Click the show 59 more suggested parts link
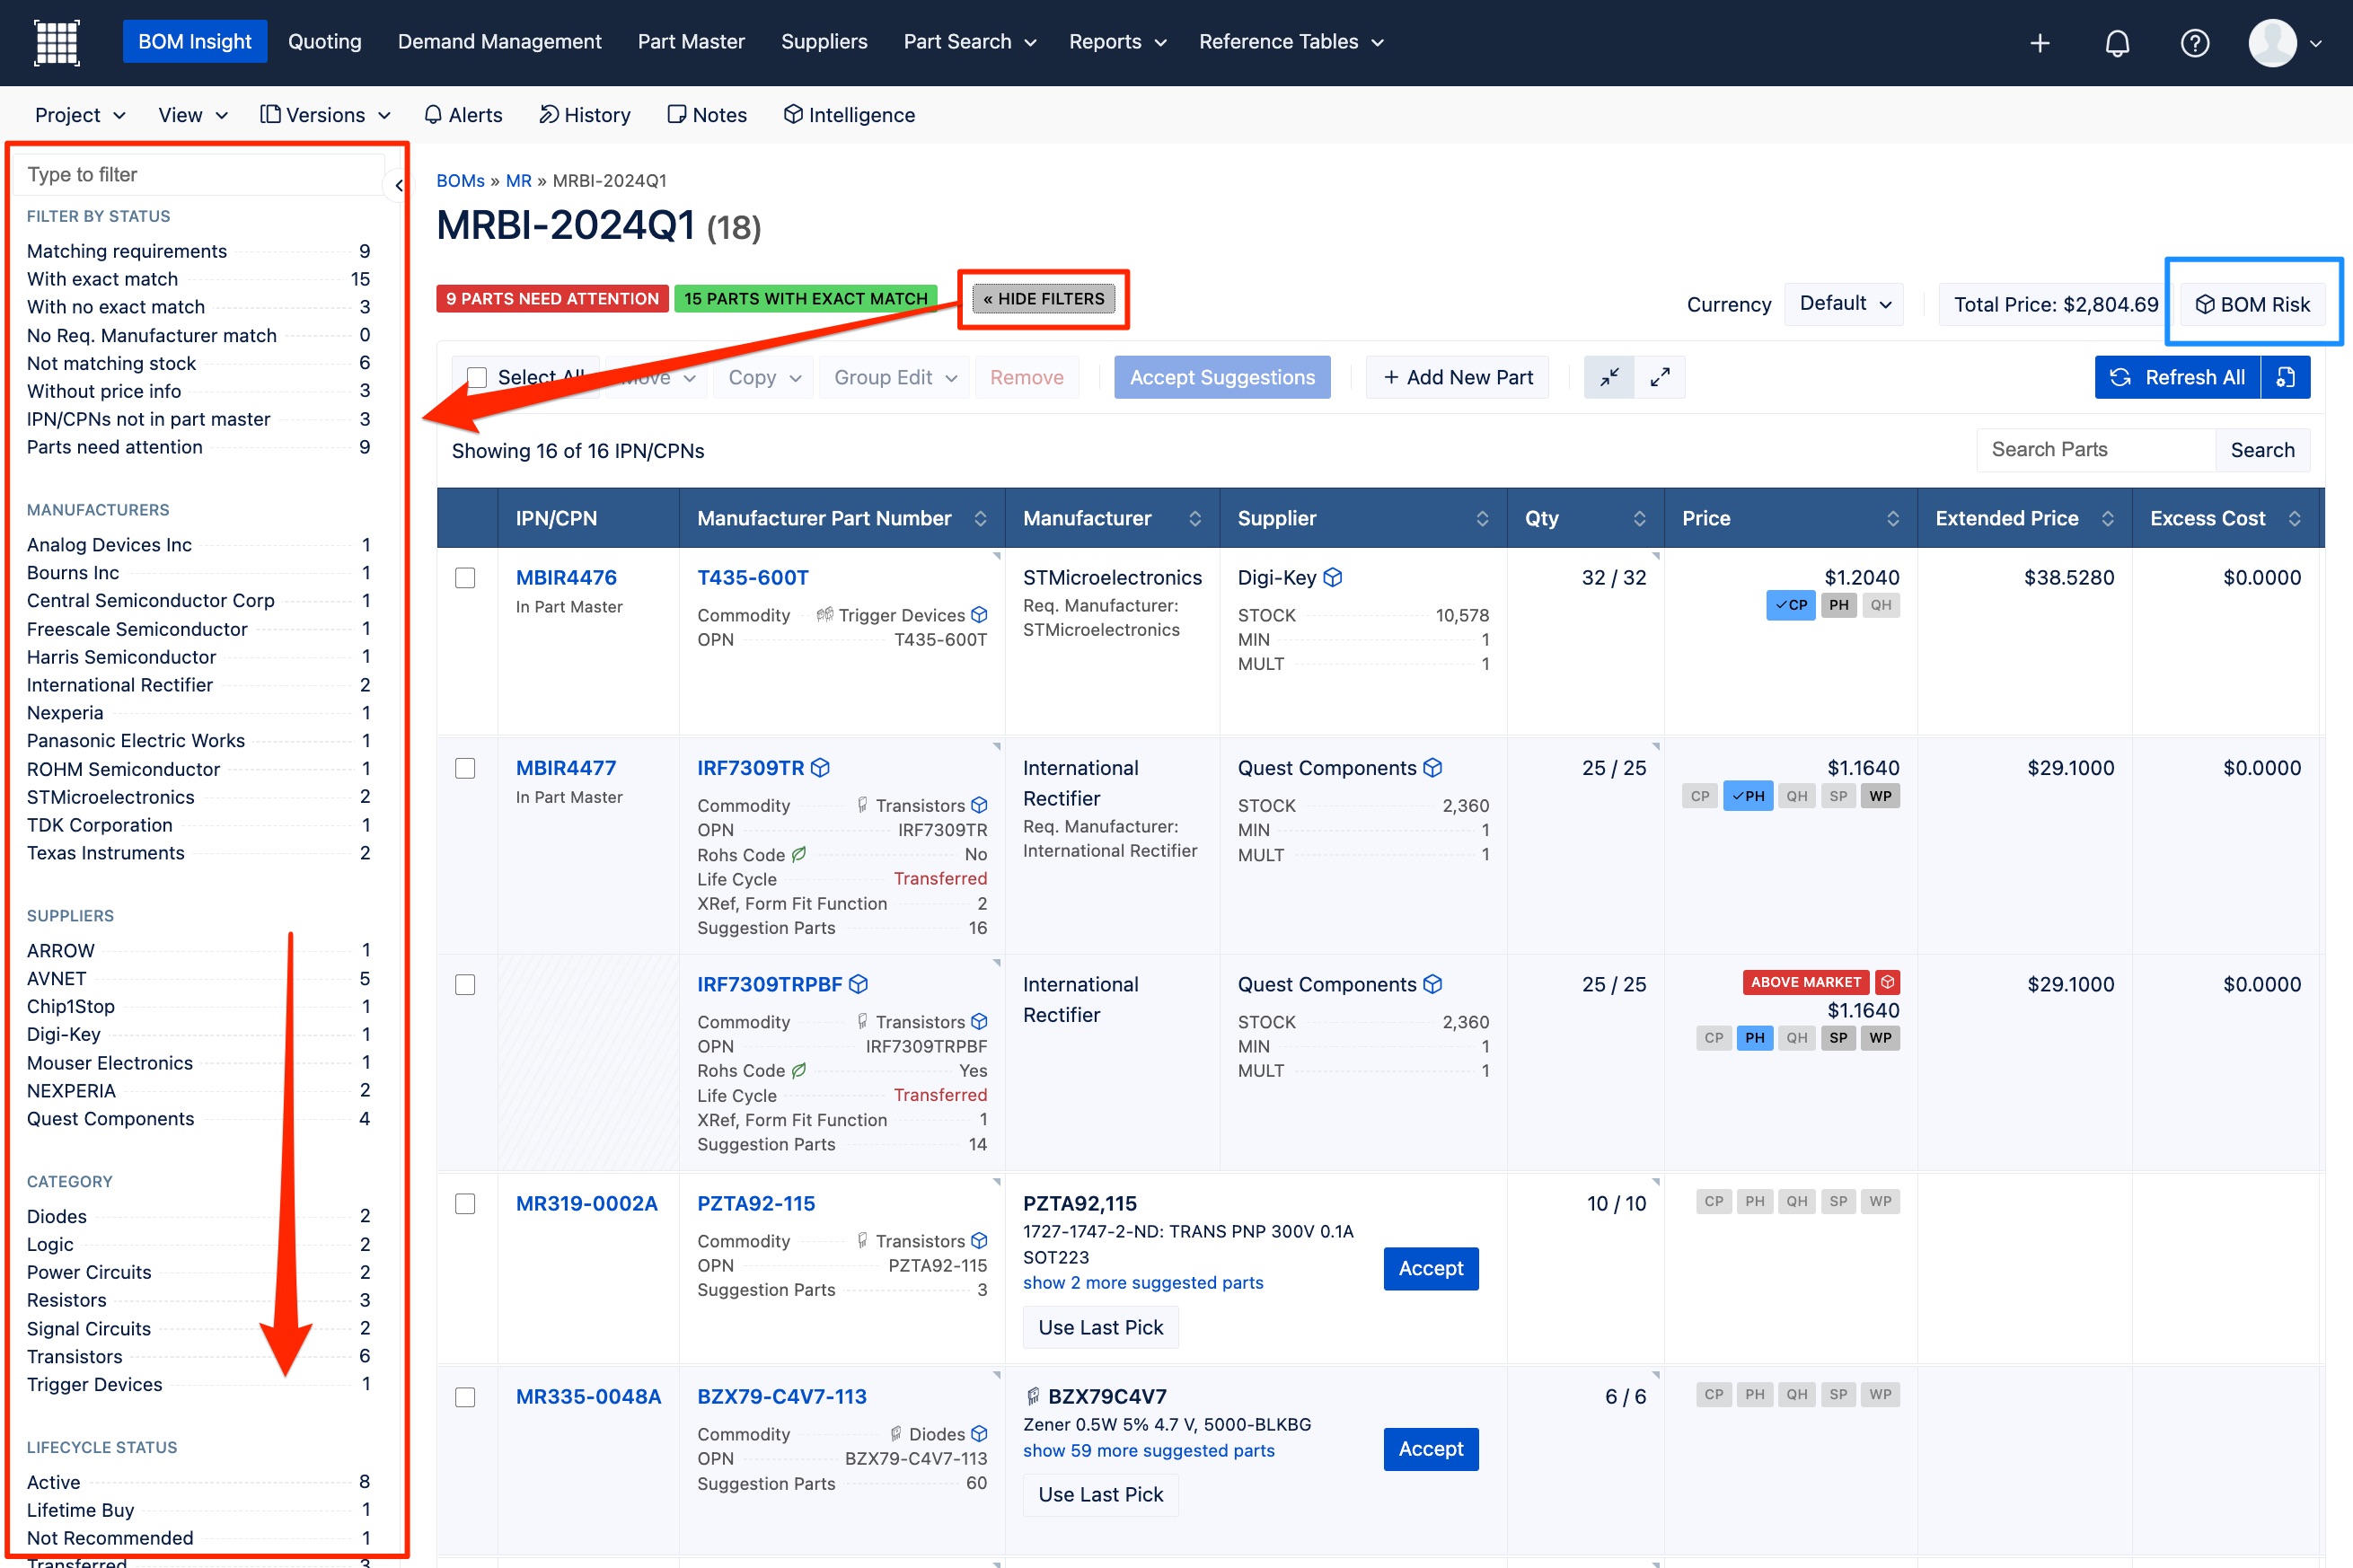The image size is (2353, 1568). click(x=1148, y=1450)
